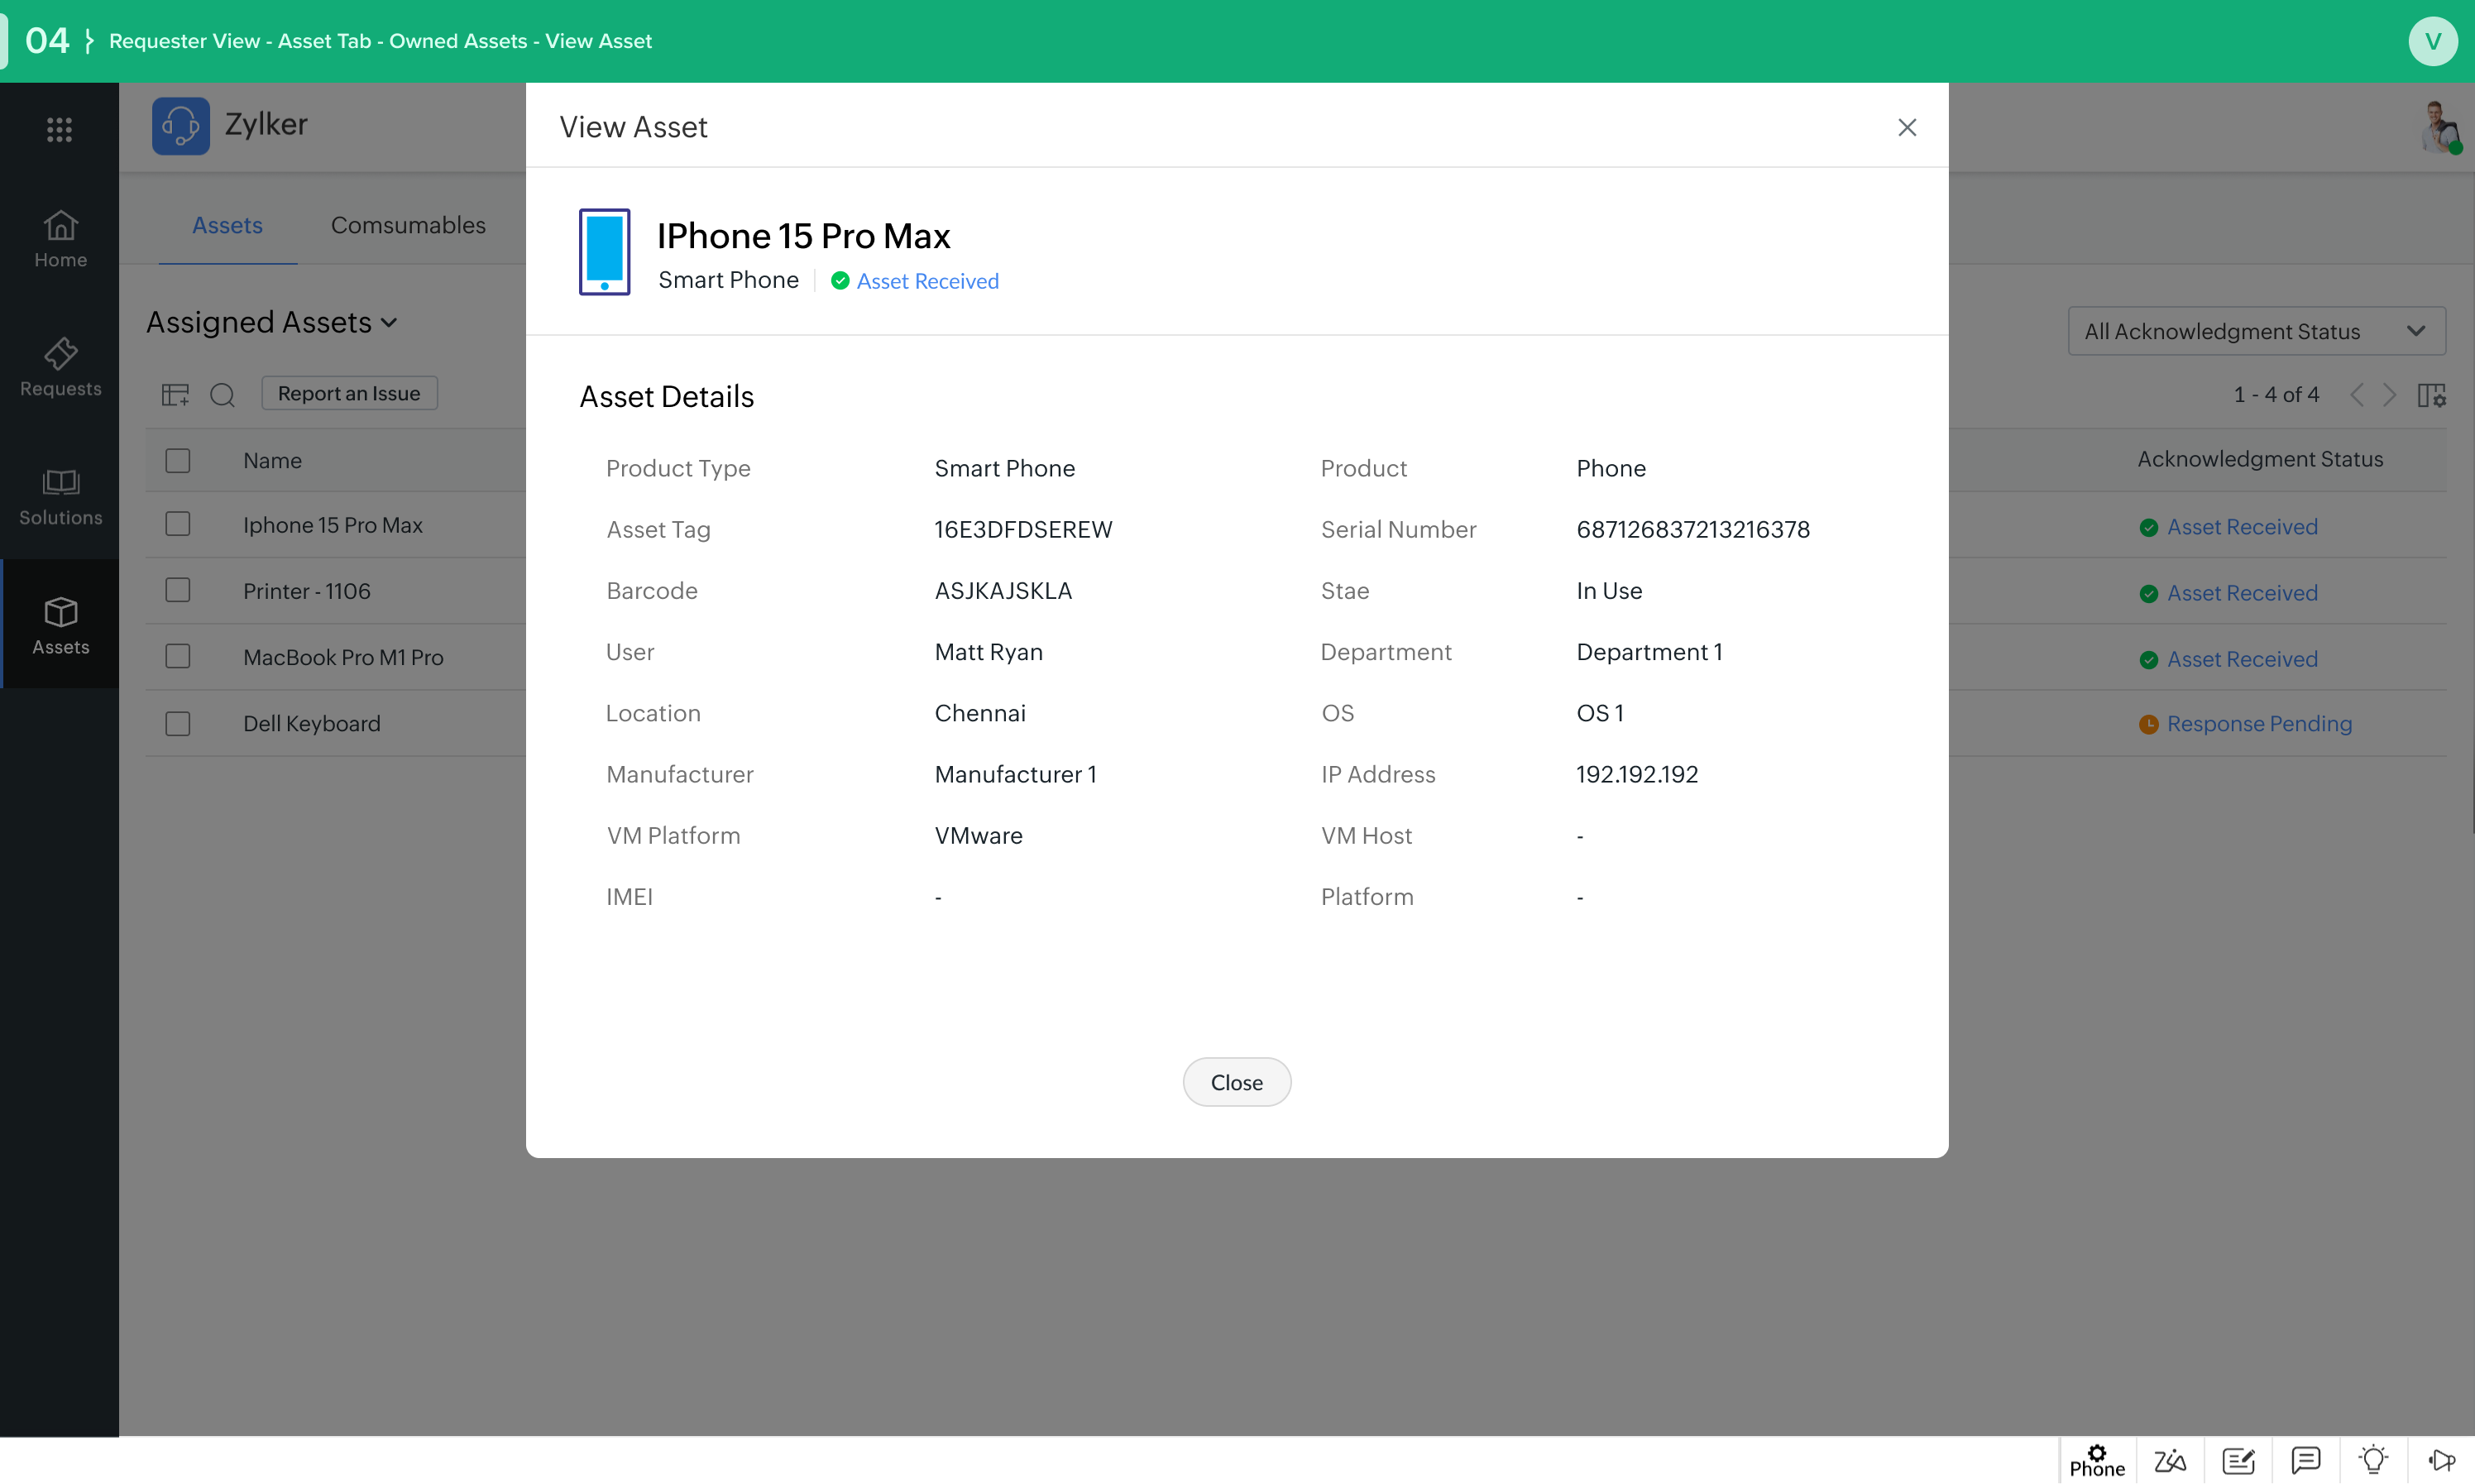
Task: Click Asset Received link in dialog header
Action: coord(927,281)
